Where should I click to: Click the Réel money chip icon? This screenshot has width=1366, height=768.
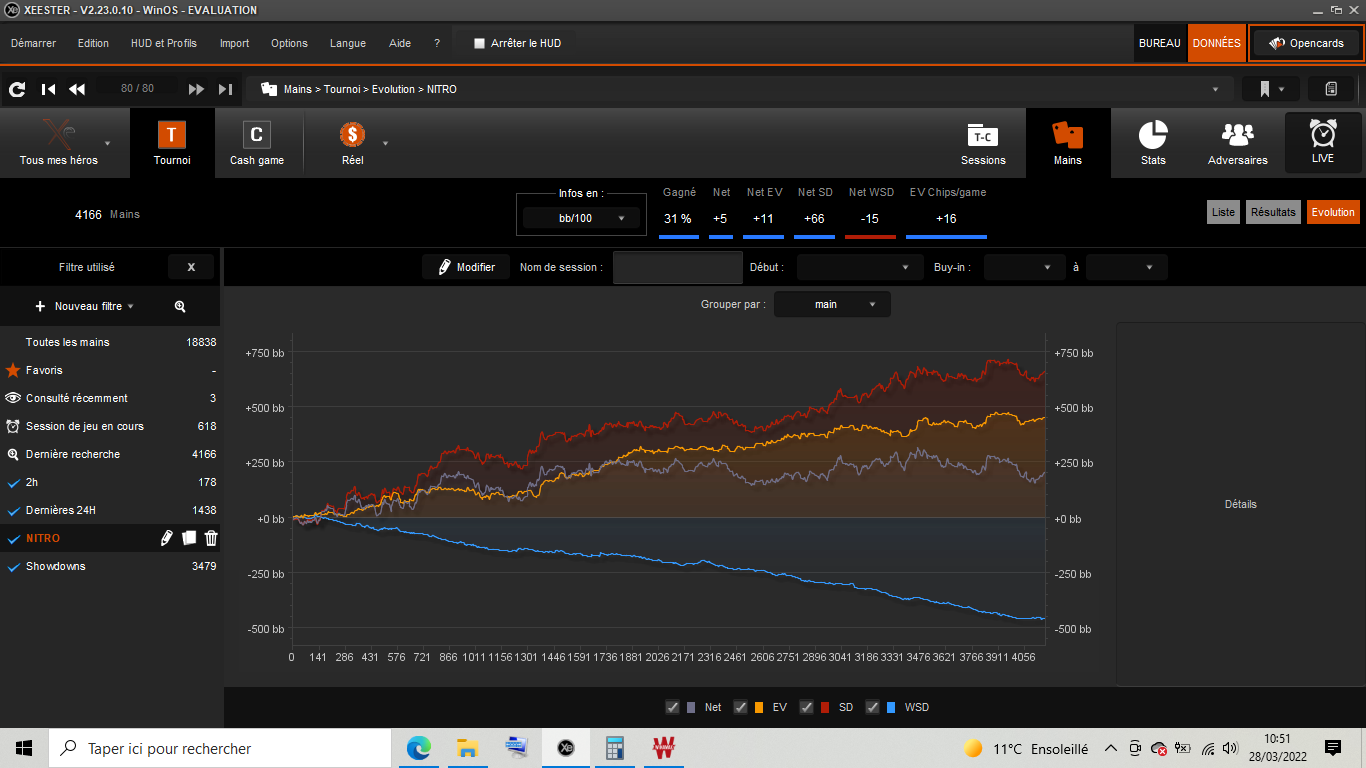pyautogui.click(x=352, y=134)
